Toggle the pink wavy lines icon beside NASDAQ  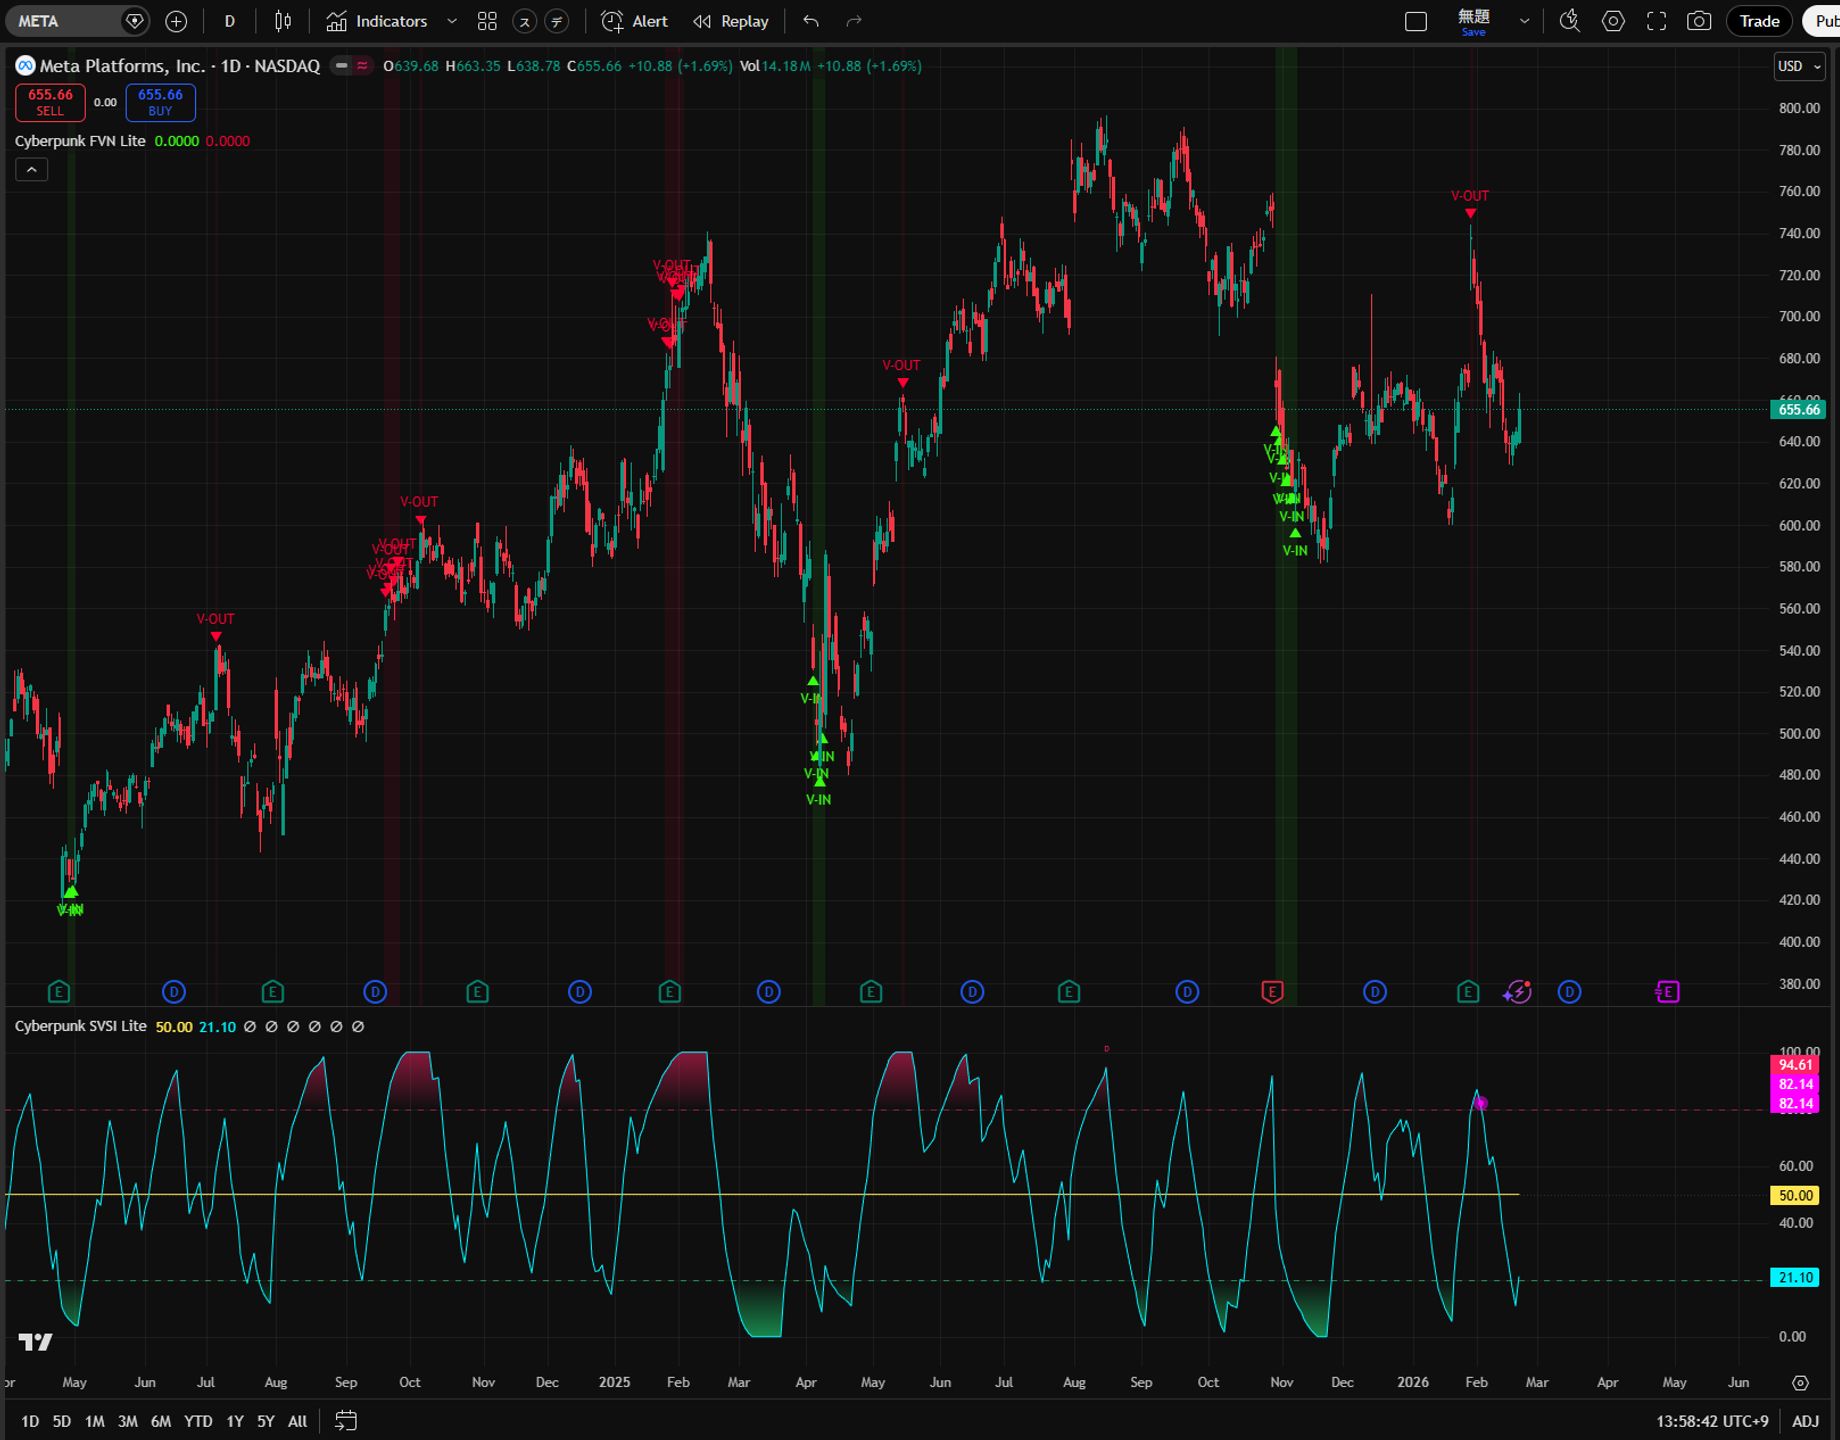pos(362,66)
